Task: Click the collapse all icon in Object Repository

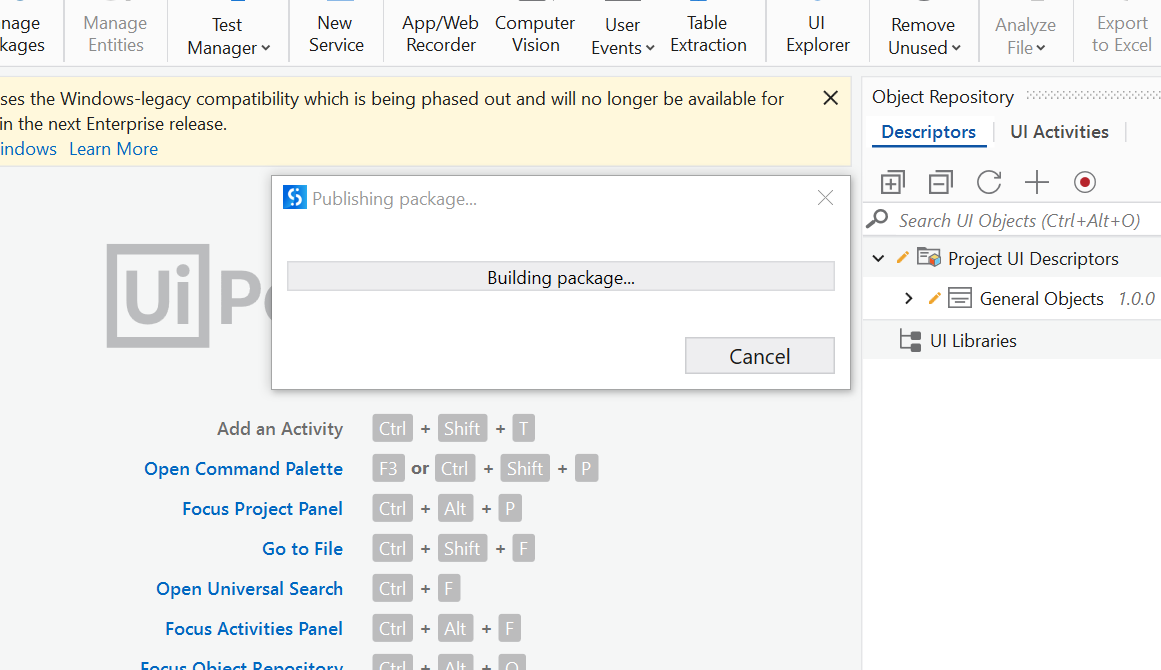Action: point(940,182)
